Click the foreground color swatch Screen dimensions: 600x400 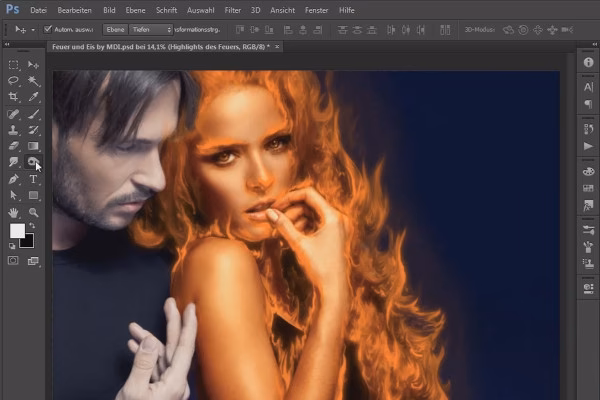click(x=17, y=231)
